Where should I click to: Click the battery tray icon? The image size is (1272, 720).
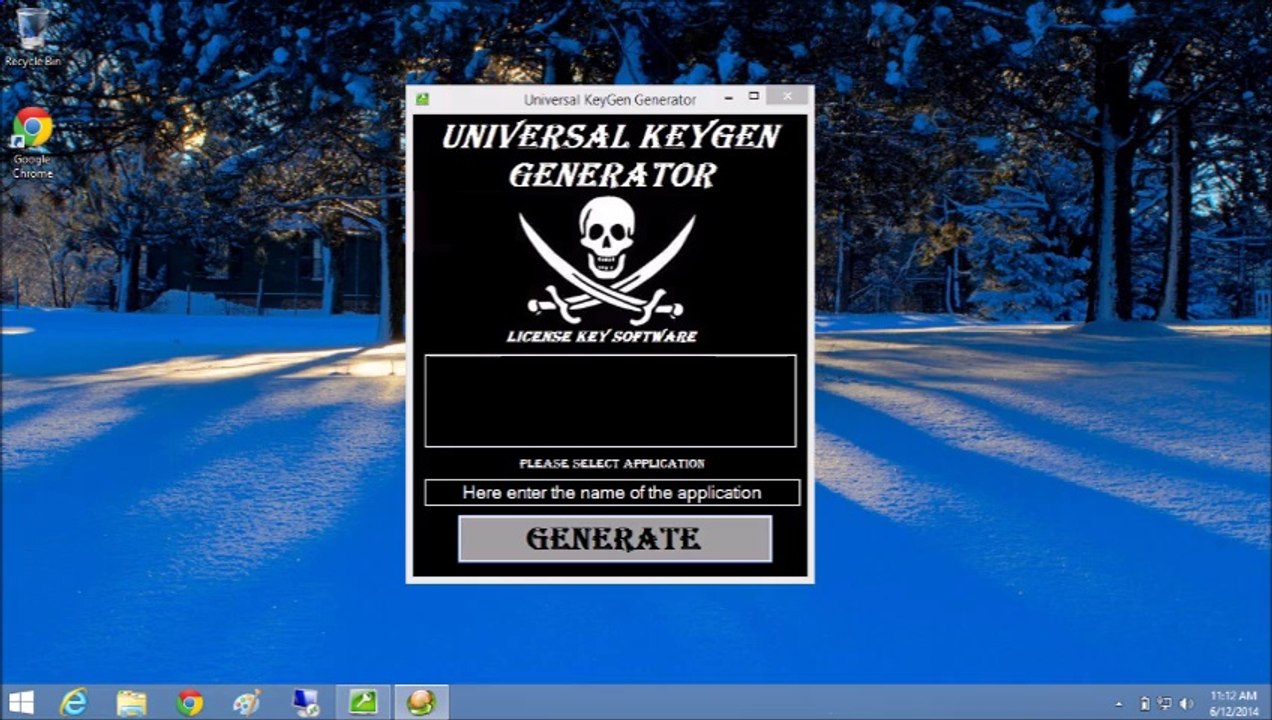1145,704
